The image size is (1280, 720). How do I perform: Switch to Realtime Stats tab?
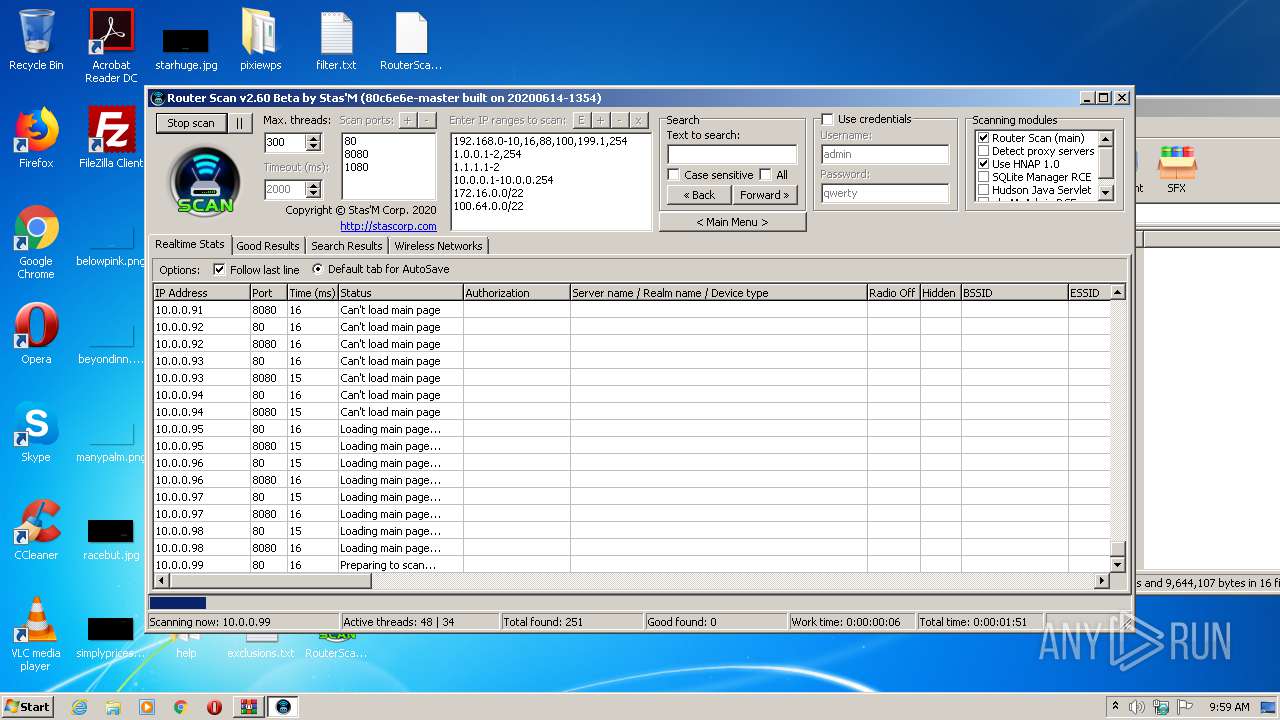190,245
